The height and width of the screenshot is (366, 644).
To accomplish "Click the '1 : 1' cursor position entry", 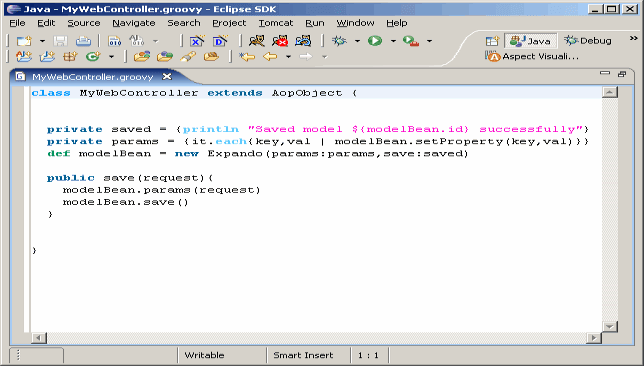I will [x=368, y=355].
